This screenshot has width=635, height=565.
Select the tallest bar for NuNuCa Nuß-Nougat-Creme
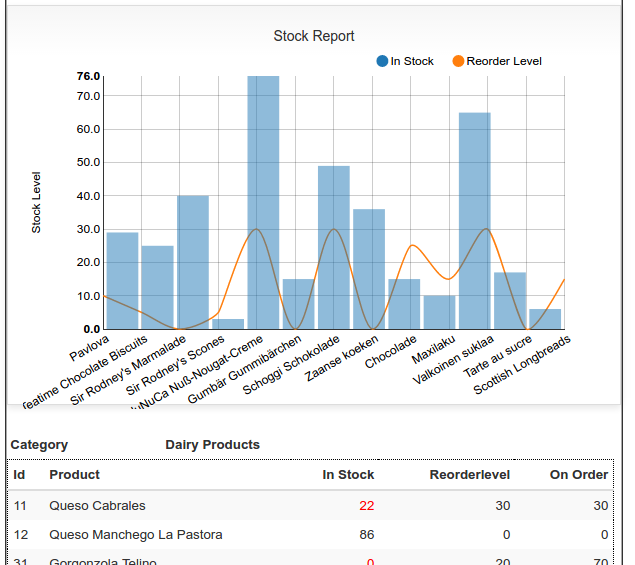(x=263, y=202)
